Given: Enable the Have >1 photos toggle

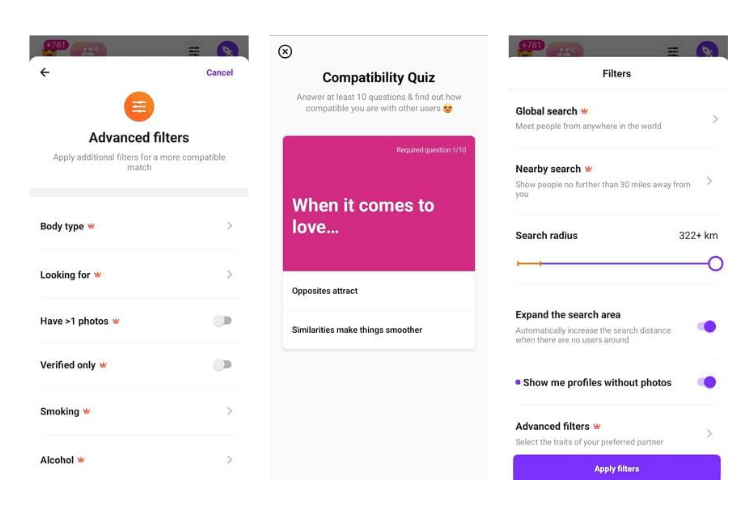Looking at the screenshot, I should [222, 321].
